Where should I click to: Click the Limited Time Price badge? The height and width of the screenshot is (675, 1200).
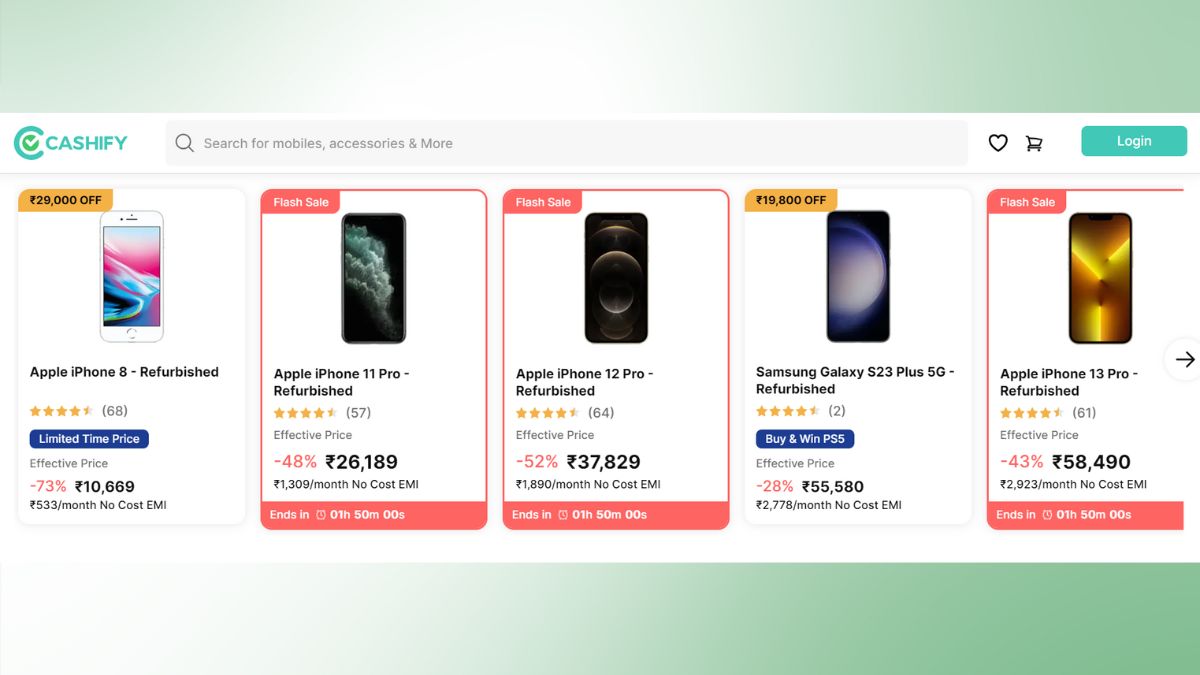point(89,439)
